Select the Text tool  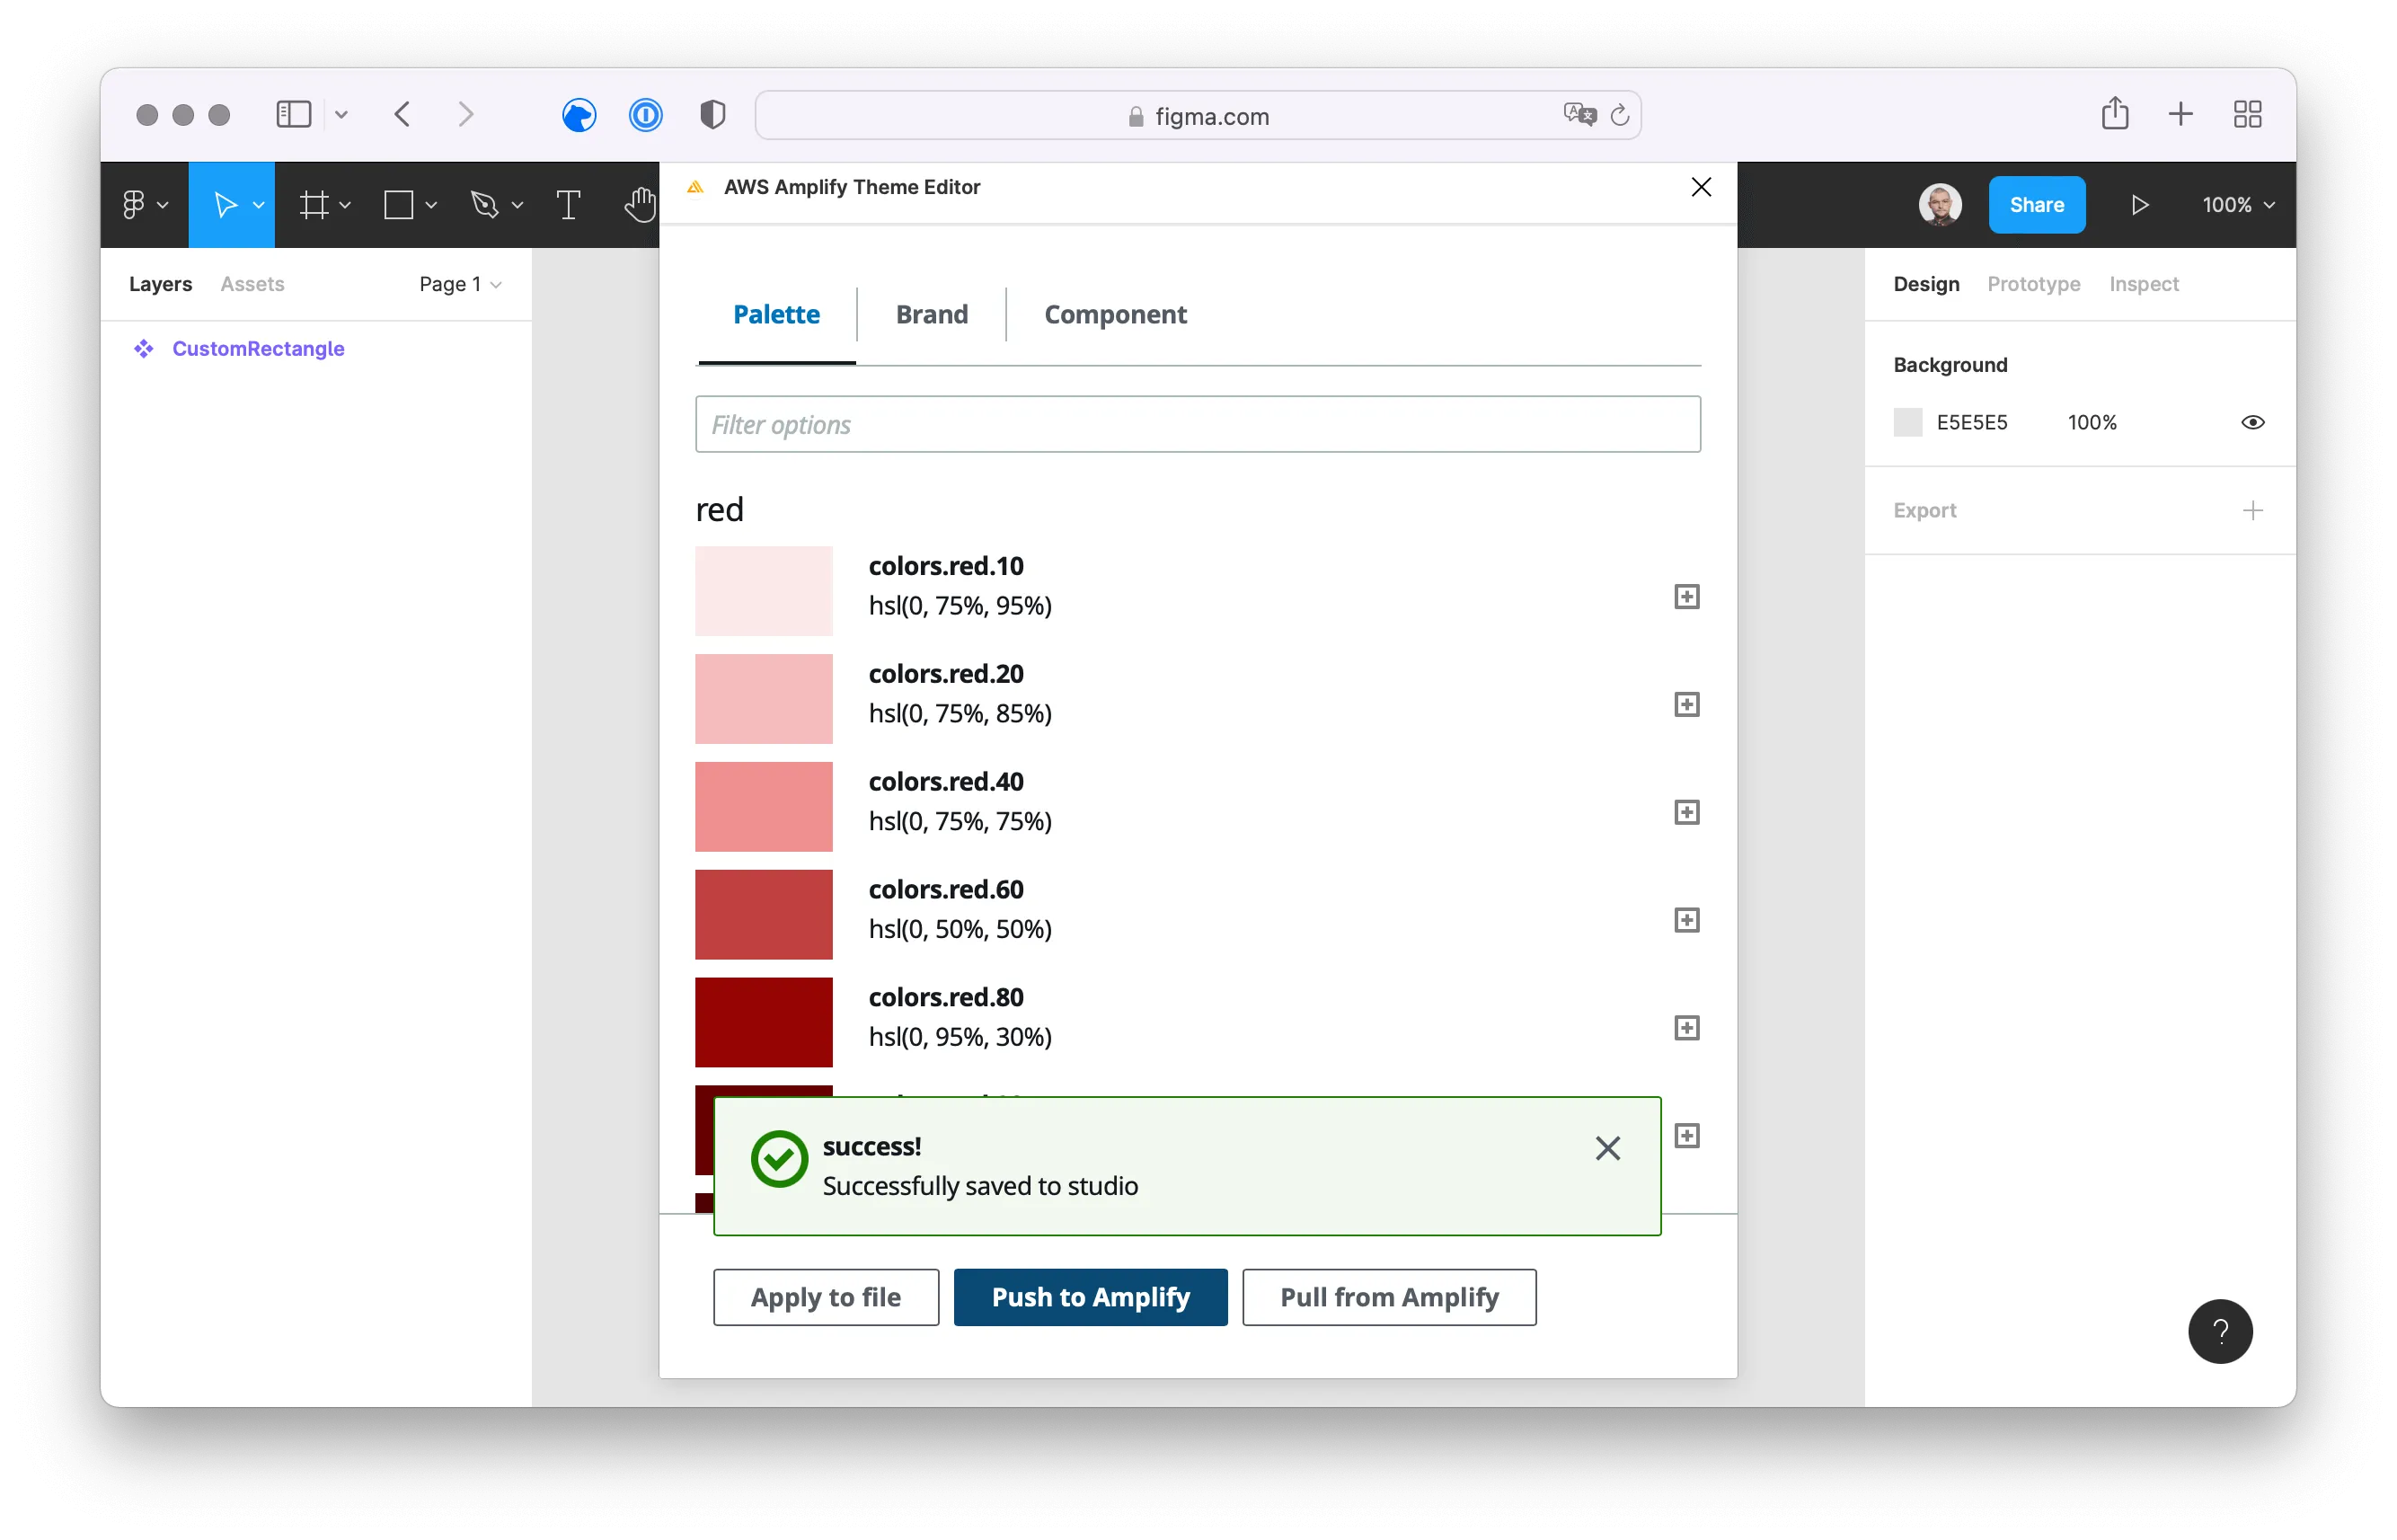click(568, 204)
